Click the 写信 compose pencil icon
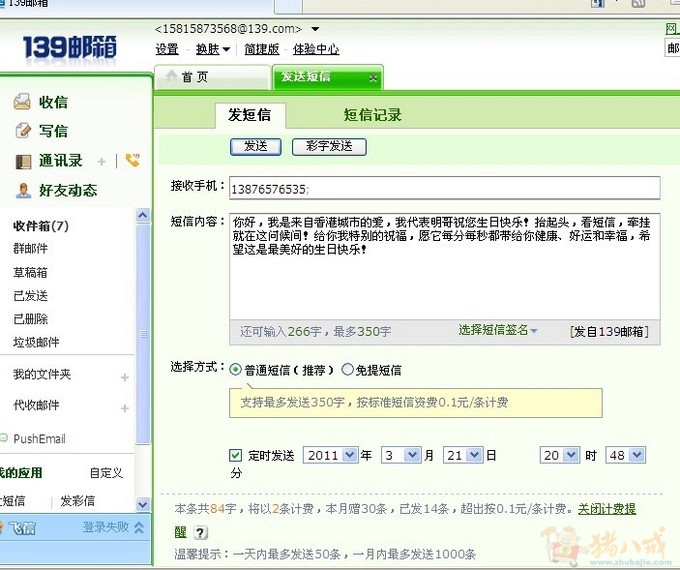The image size is (680, 570). 23,131
